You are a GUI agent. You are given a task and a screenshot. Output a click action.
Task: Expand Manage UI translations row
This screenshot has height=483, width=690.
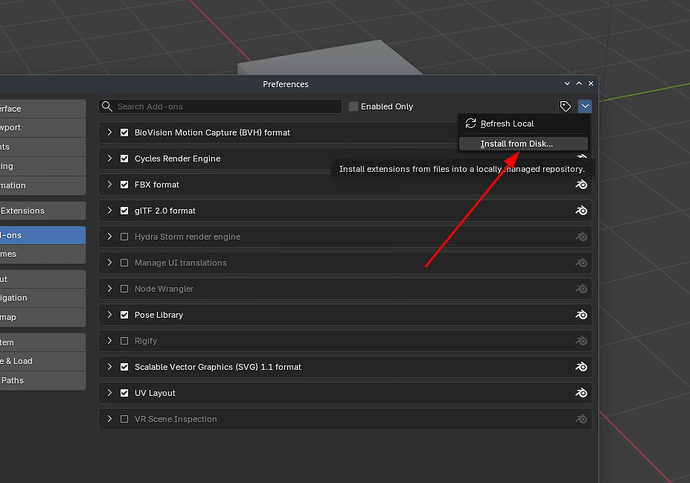pos(110,263)
